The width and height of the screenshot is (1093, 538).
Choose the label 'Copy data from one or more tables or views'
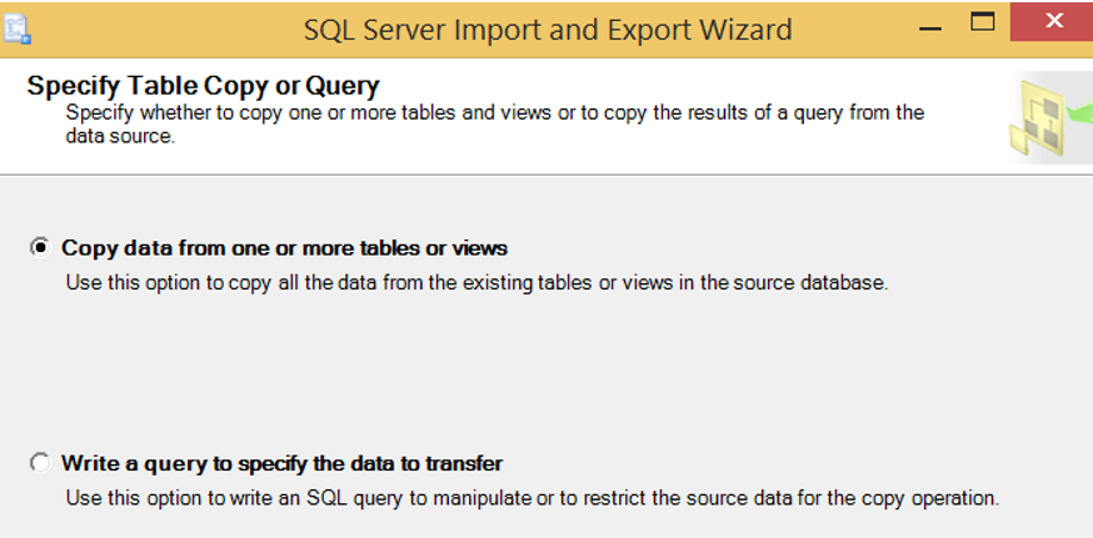coord(284,248)
